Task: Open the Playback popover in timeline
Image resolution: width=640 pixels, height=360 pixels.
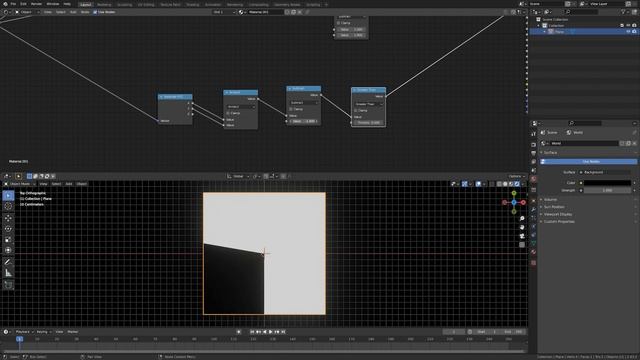Action: 24,332
